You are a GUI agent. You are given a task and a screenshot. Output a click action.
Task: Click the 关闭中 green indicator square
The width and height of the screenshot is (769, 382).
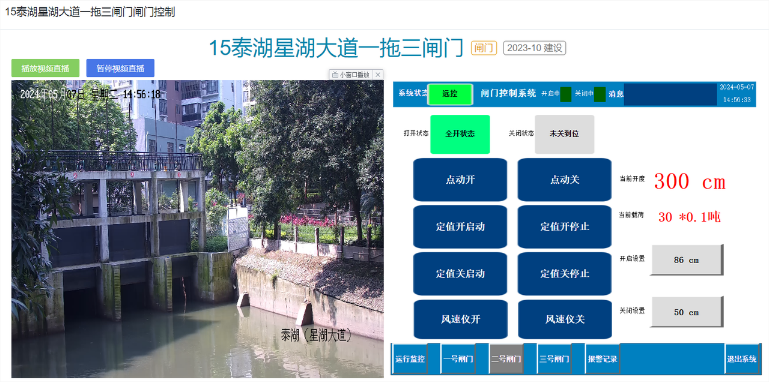tap(599, 94)
